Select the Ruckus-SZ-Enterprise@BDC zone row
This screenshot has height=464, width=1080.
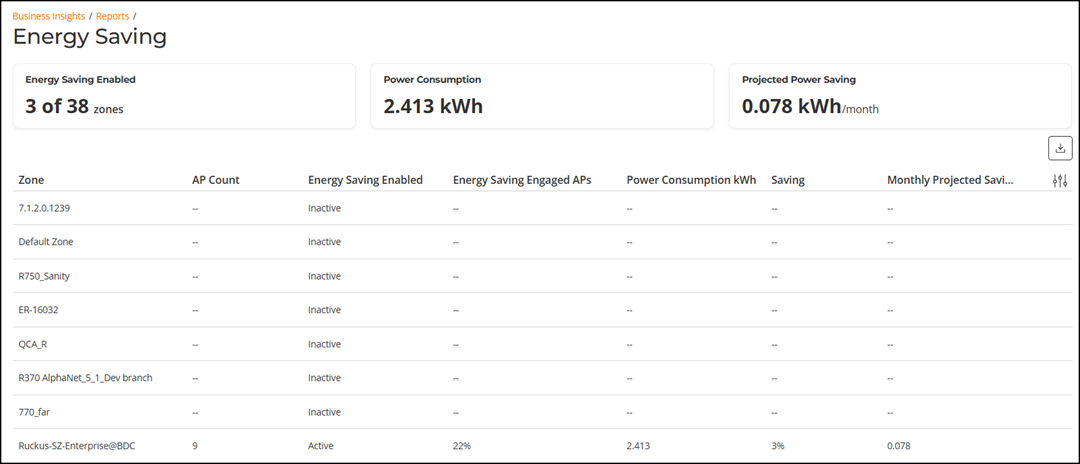click(76, 446)
